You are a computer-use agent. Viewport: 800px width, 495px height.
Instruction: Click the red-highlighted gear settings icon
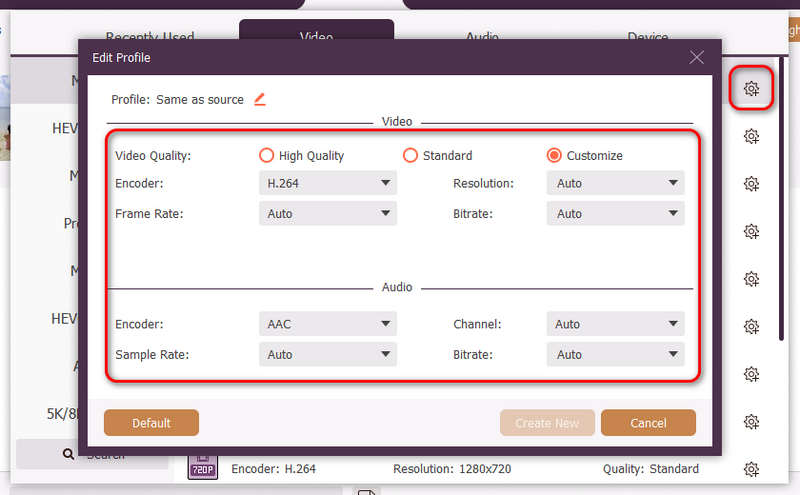pyautogui.click(x=751, y=89)
